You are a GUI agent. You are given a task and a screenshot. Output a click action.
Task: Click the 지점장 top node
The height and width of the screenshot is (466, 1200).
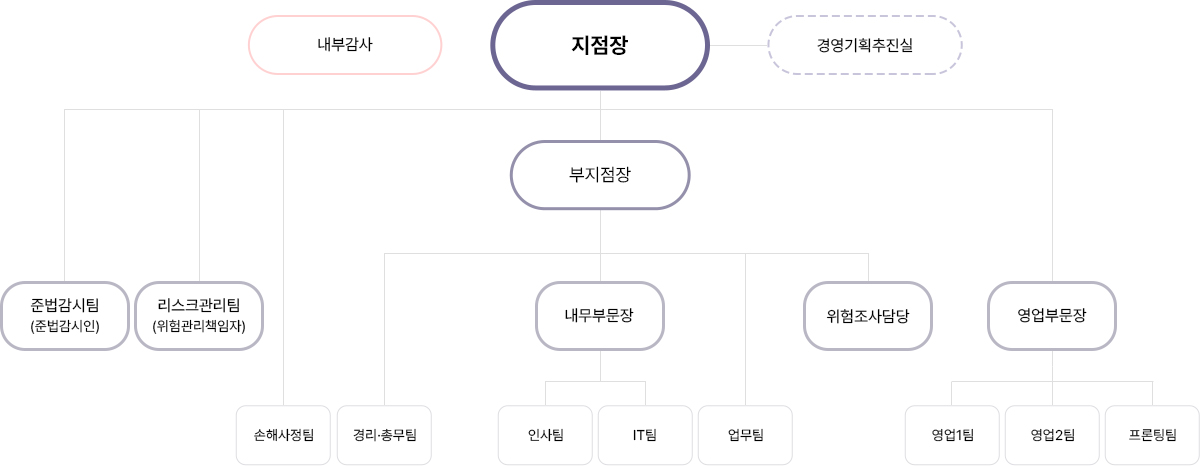[599, 46]
